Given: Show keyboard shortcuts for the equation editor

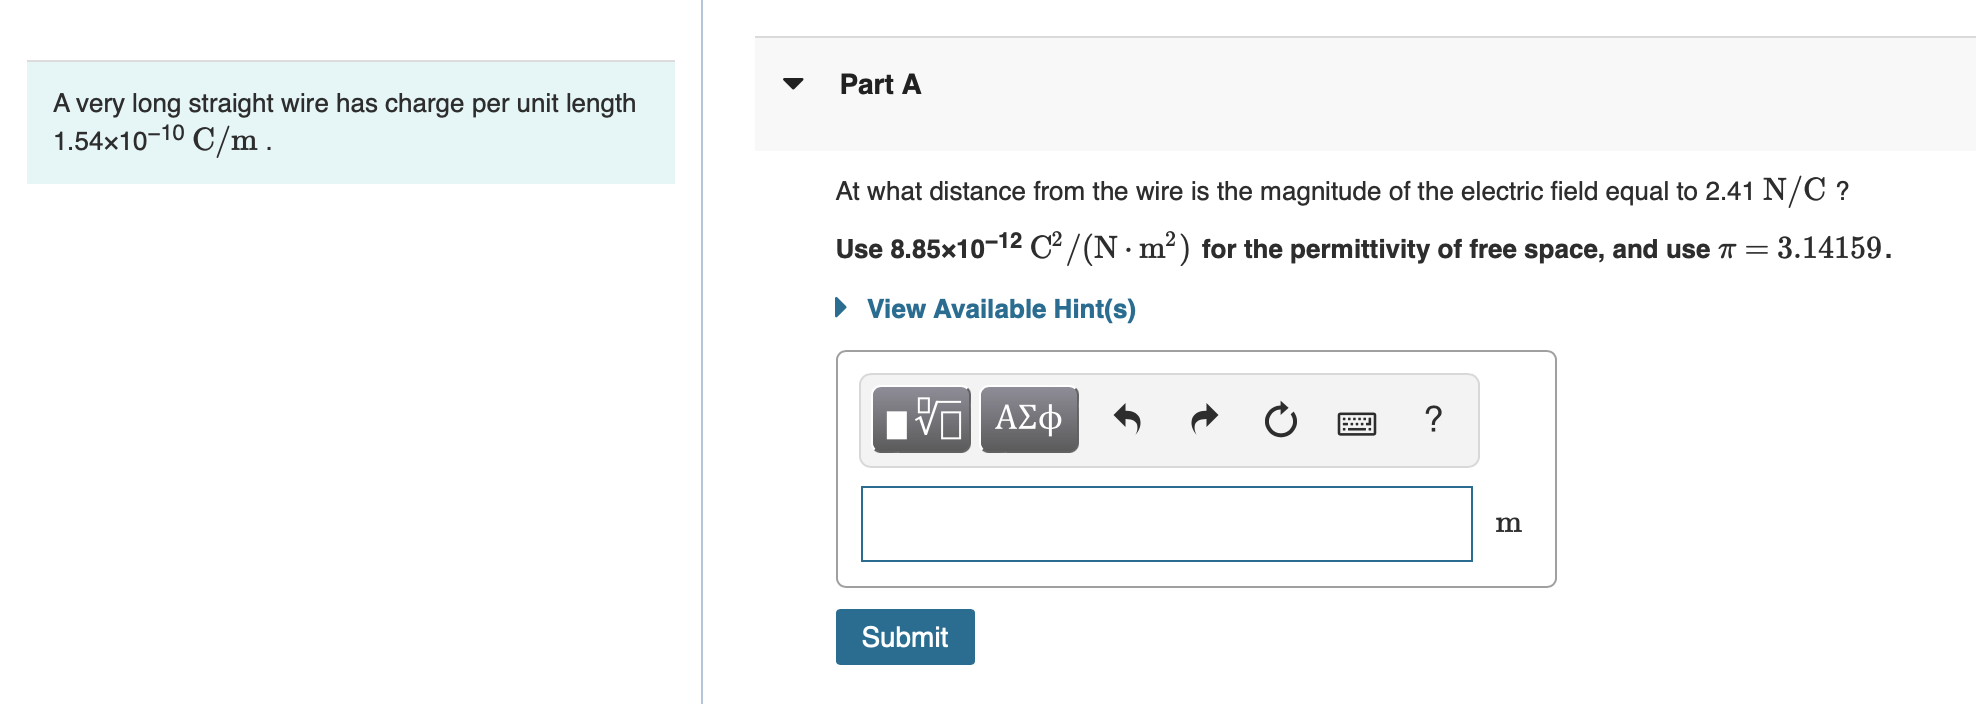Looking at the screenshot, I should point(1356,423).
